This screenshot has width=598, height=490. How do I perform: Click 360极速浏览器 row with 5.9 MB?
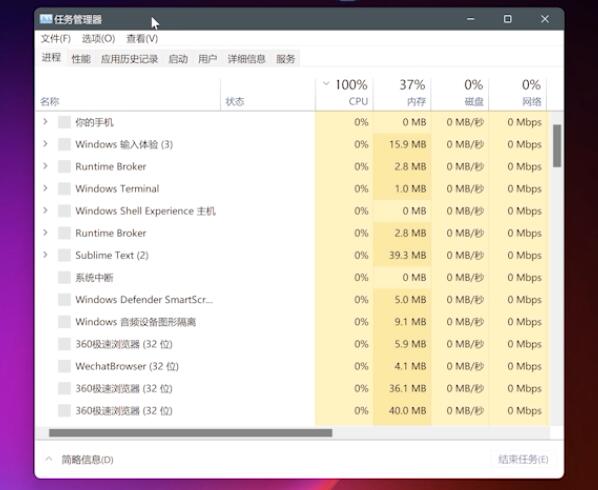pyautogui.click(x=292, y=344)
